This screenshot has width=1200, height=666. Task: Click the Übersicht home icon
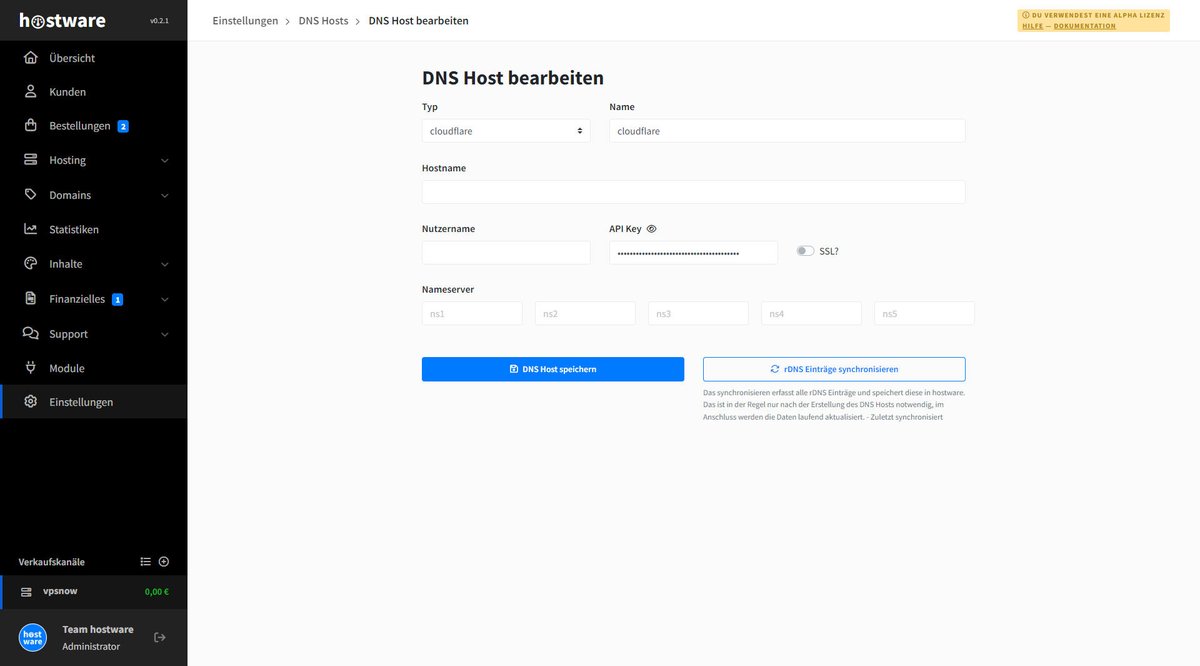tap(31, 57)
